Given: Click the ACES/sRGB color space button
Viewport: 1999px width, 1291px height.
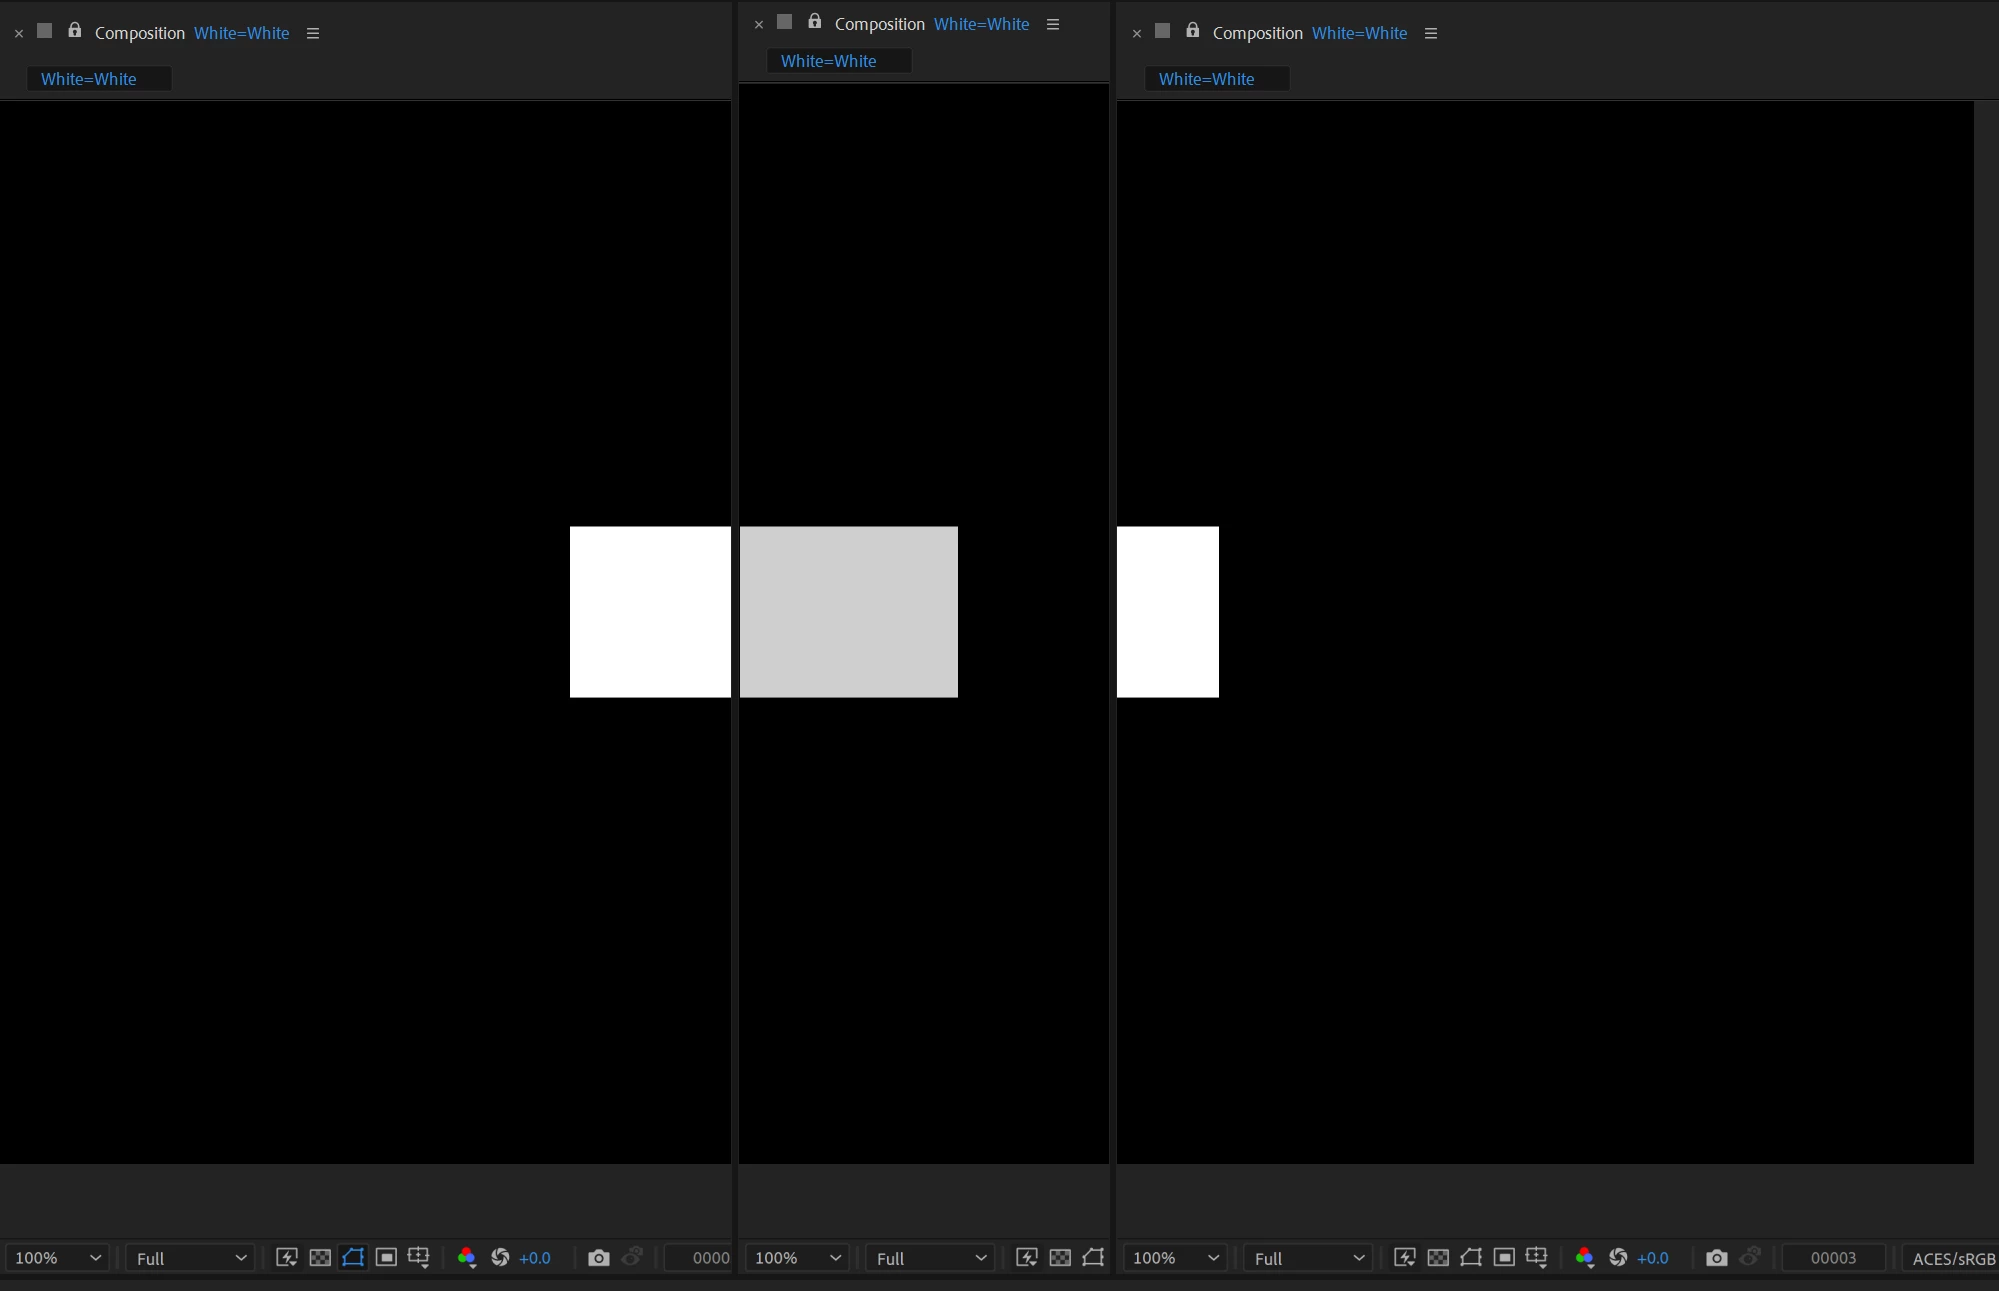Looking at the screenshot, I should tap(1953, 1258).
